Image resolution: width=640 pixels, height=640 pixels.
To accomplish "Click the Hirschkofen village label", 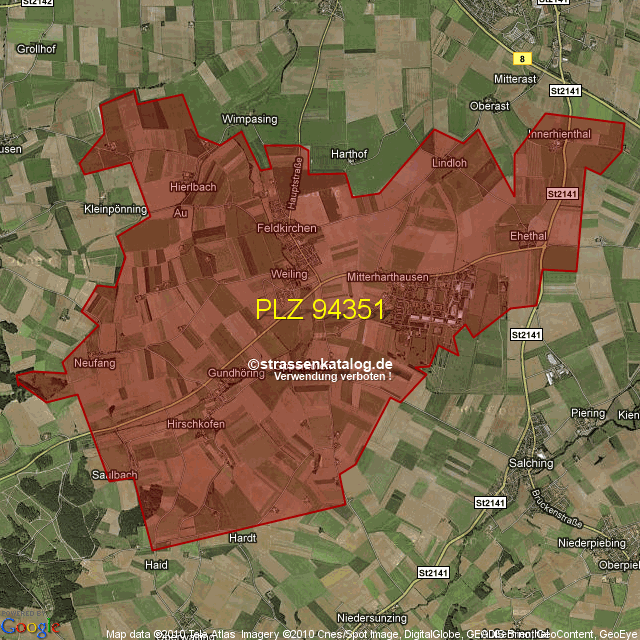I will pyautogui.click(x=195, y=425).
